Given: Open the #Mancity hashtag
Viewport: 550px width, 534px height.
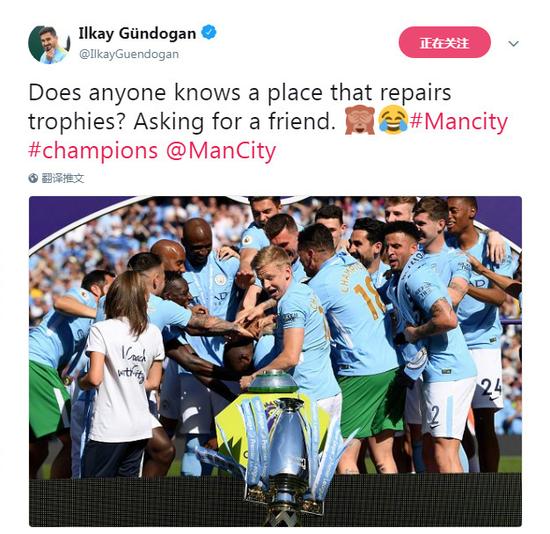Looking at the screenshot, I should coord(458,121).
